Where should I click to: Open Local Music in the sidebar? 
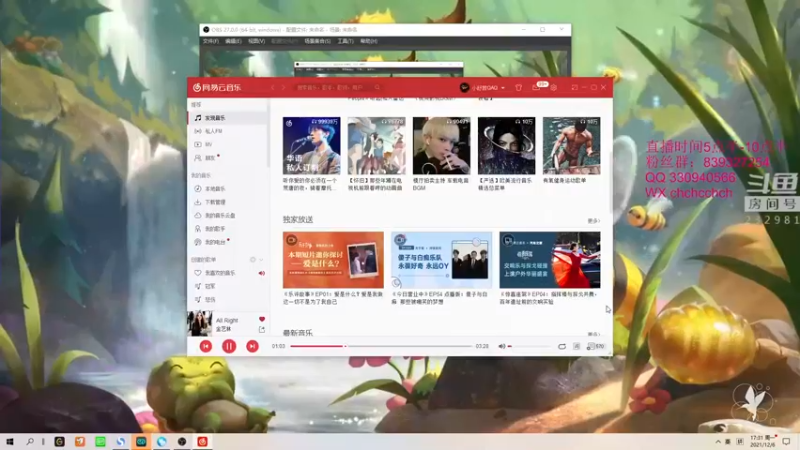point(227,189)
